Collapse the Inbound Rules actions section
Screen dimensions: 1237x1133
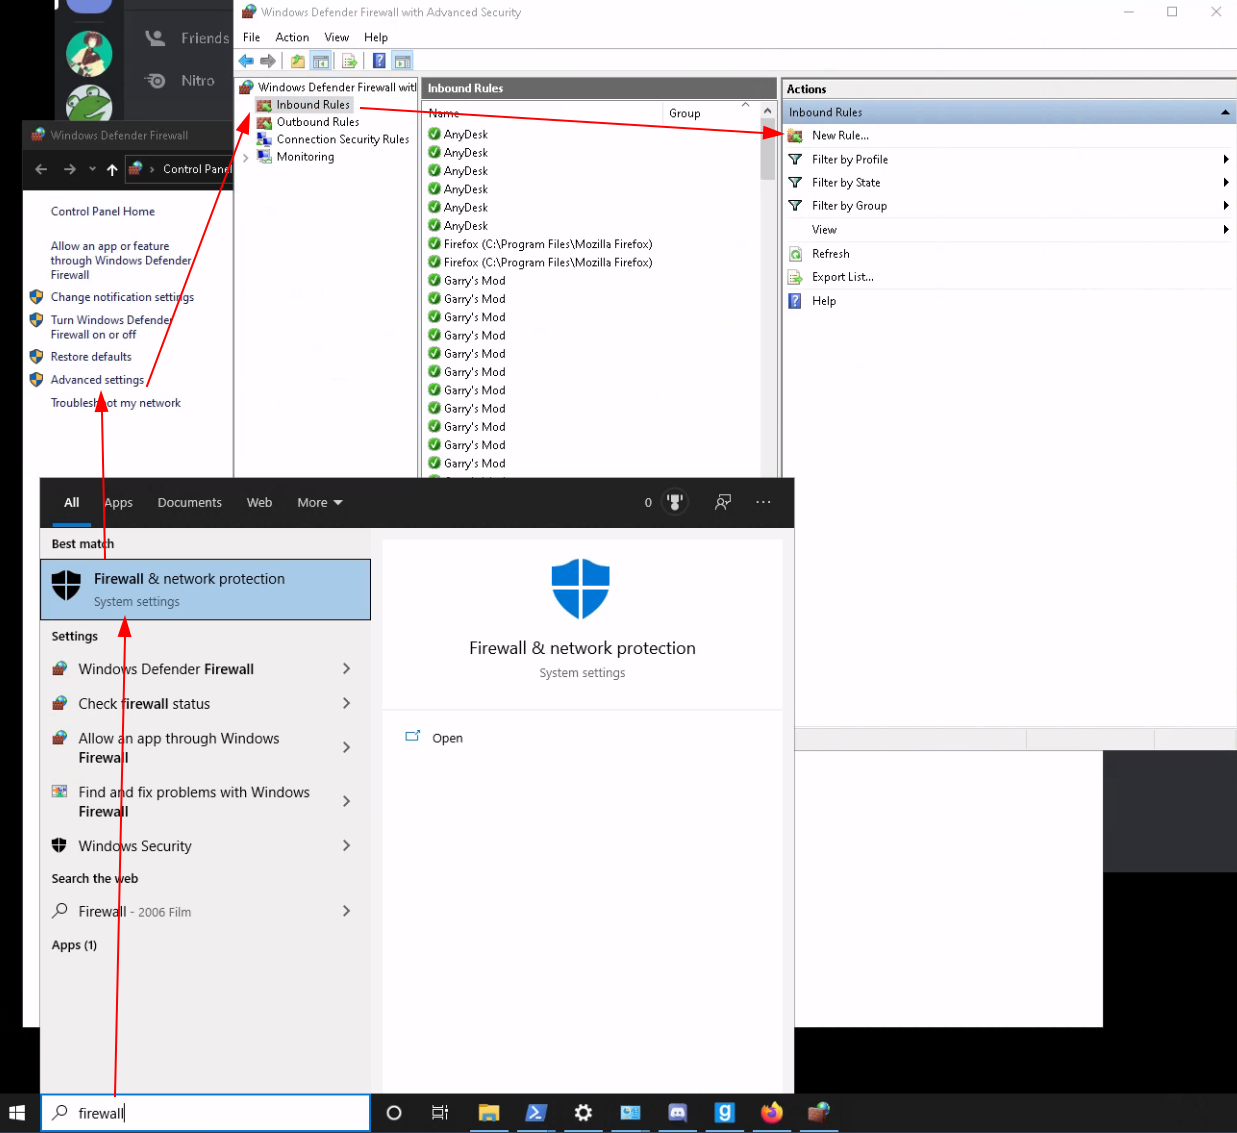tap(1225, 112)
